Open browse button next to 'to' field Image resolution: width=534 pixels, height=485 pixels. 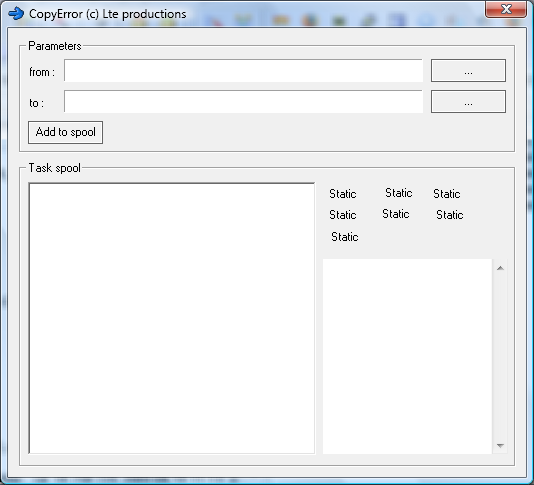click(x=468, y=101)
